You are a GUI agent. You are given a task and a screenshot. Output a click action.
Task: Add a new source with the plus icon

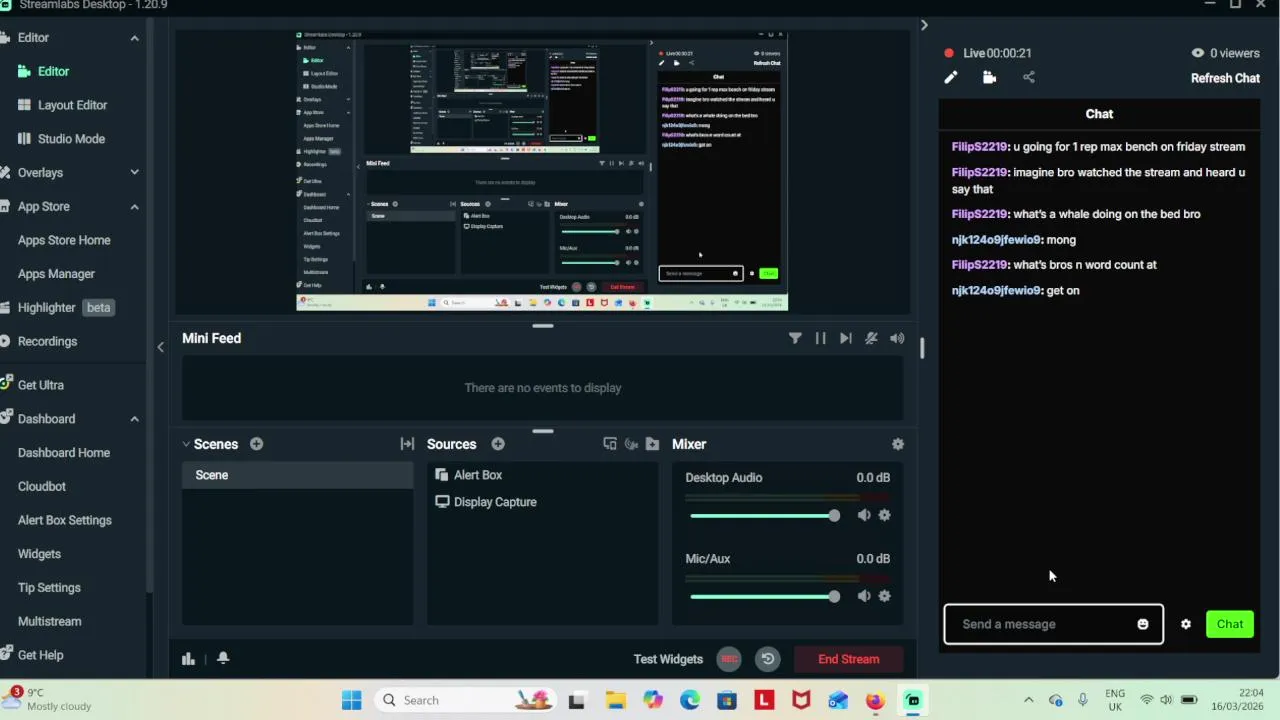(x=498, y=444)
